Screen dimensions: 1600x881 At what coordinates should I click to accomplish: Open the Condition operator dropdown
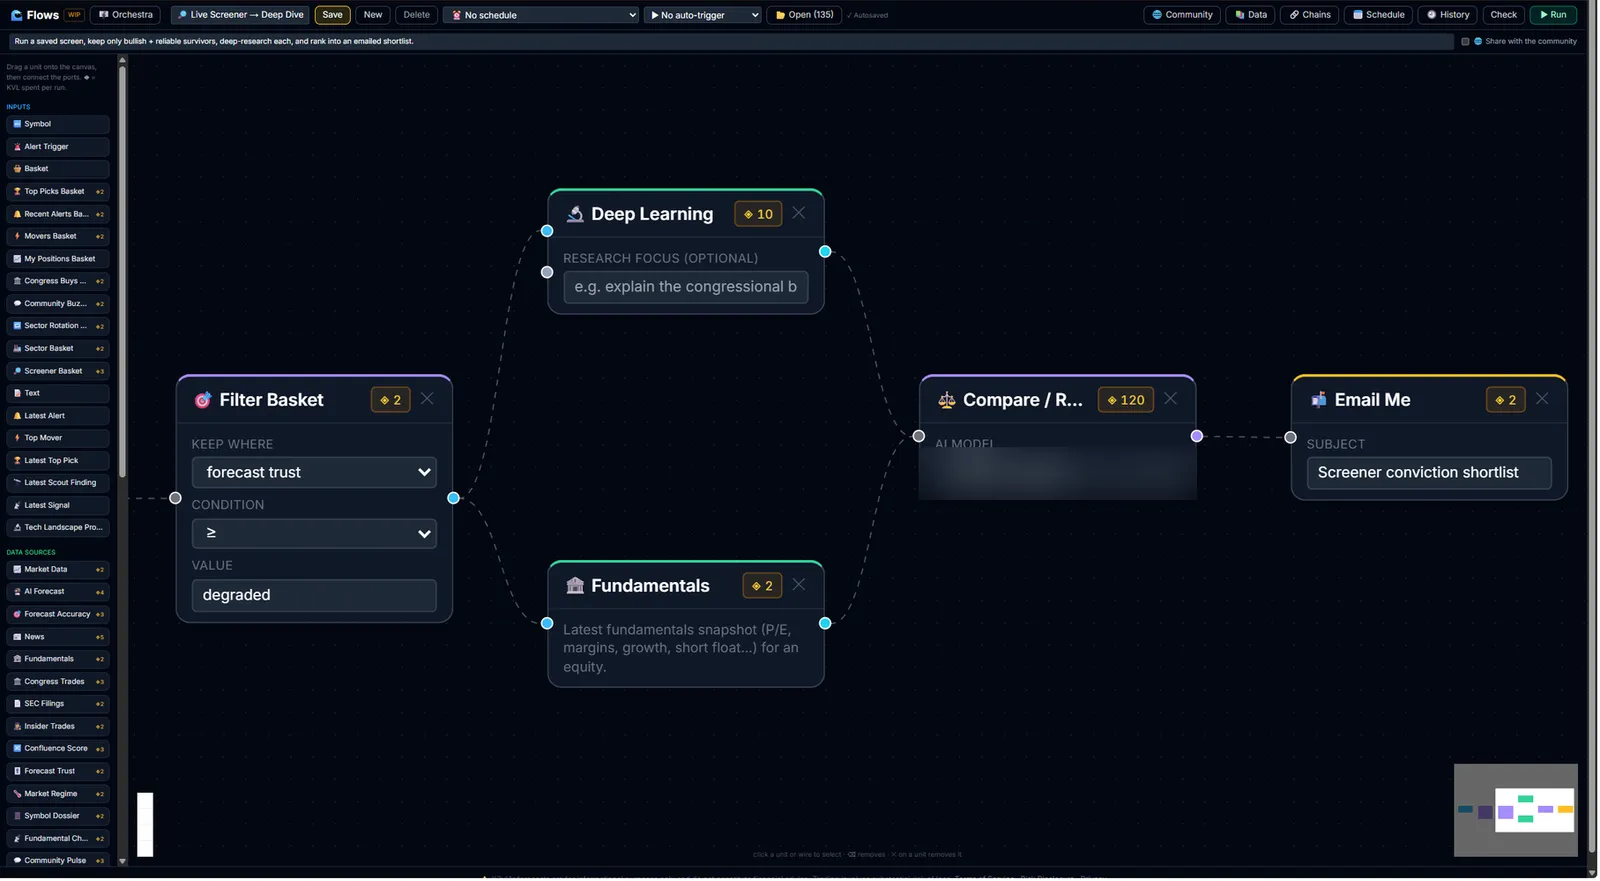pyautogui.click(x=314, y=533)
